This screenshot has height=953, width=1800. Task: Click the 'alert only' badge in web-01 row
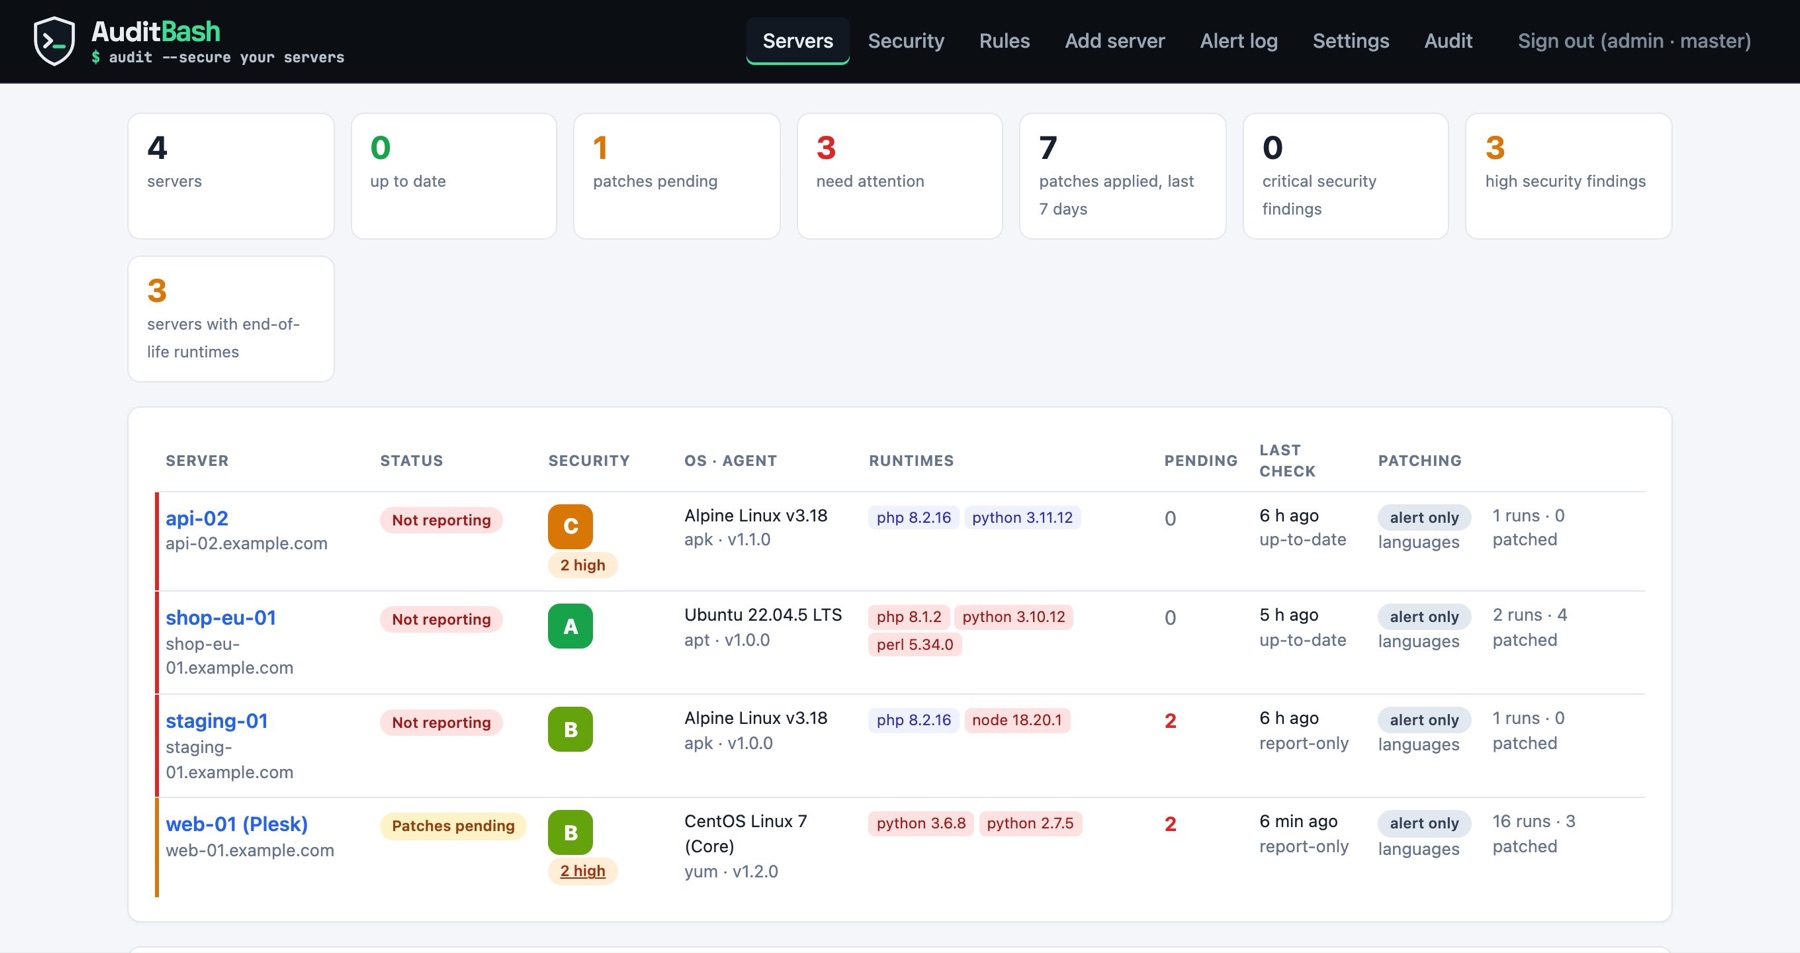coord(1424,823)
